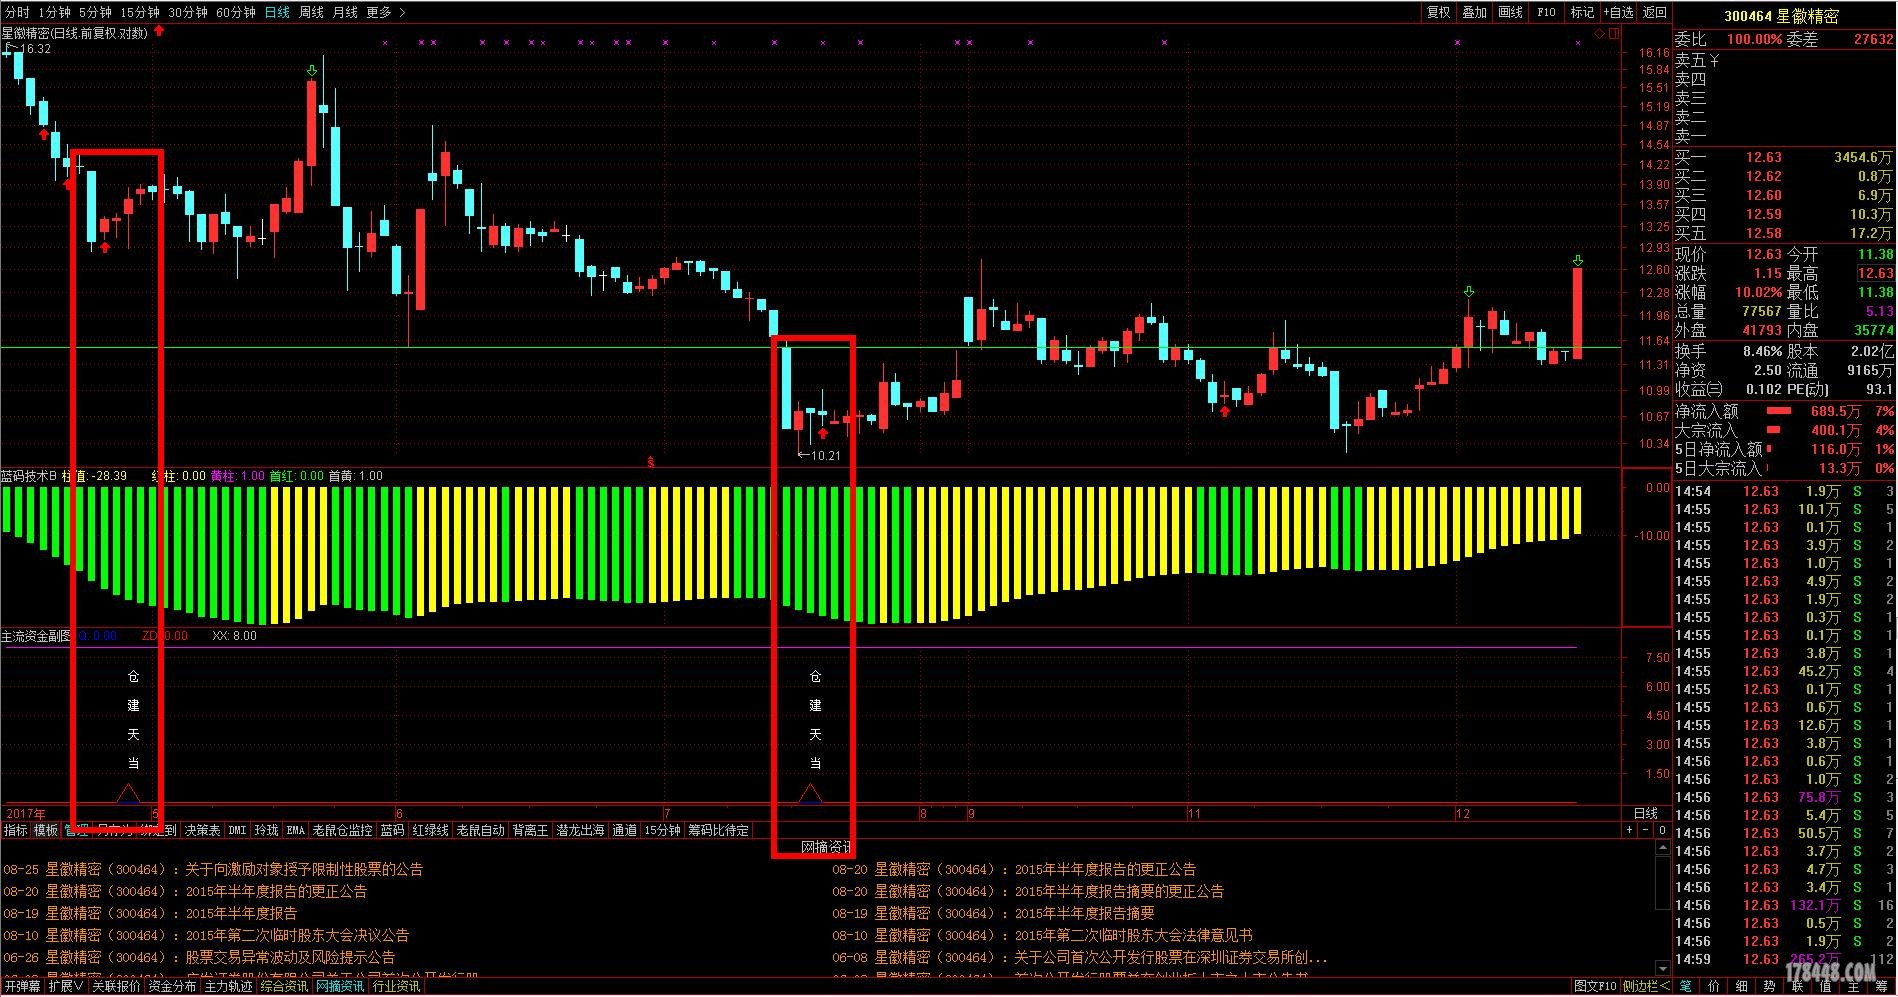
Task: Switch to the 月线 monthly chart
Action: pyautogui.click(x=345, y=12)
